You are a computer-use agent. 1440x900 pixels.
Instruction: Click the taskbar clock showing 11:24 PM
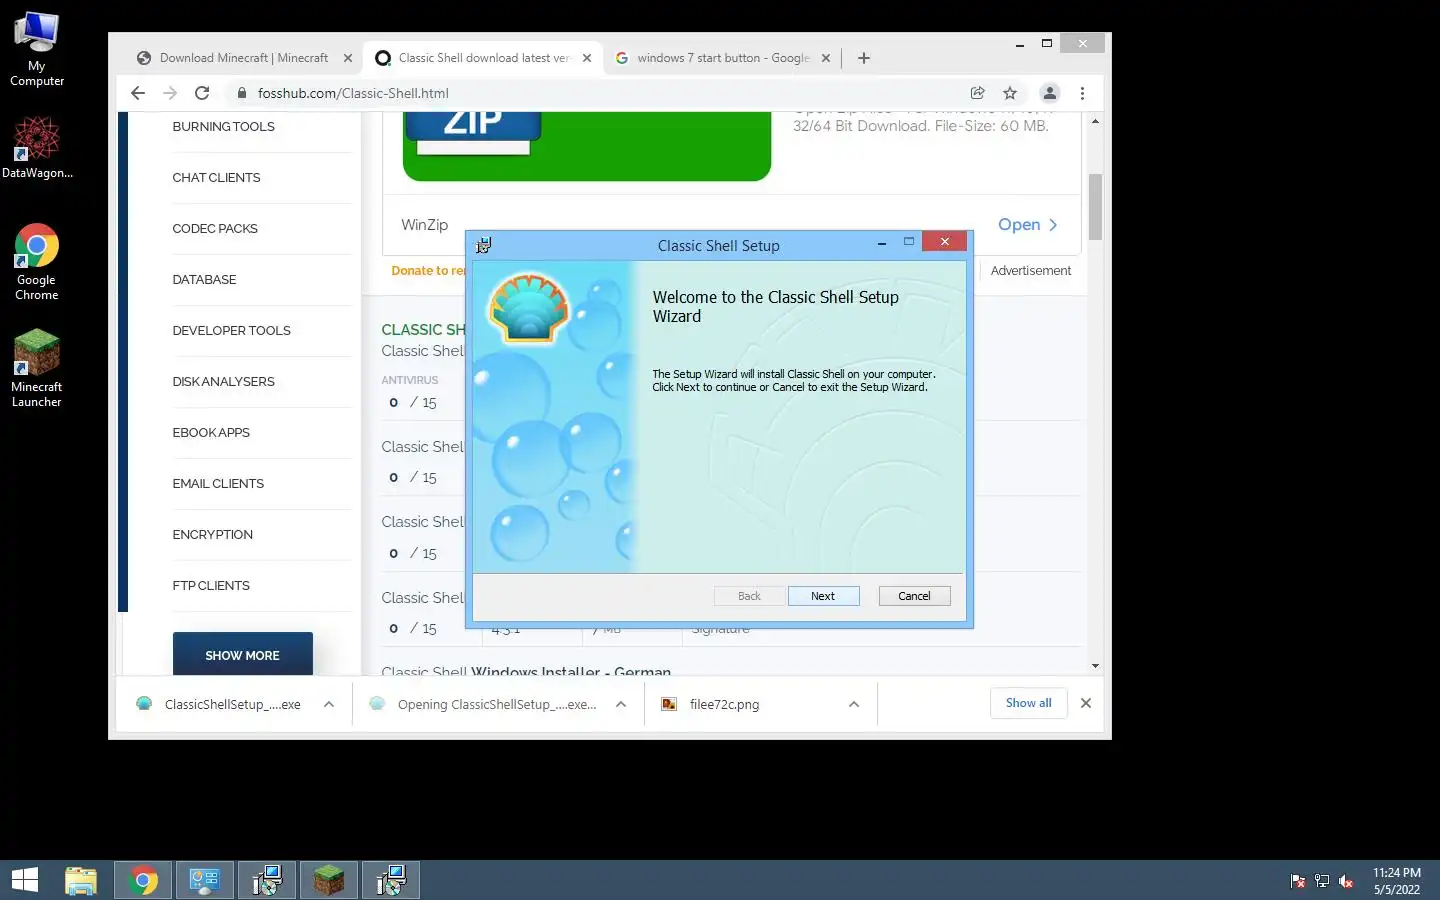[1397, 881]
